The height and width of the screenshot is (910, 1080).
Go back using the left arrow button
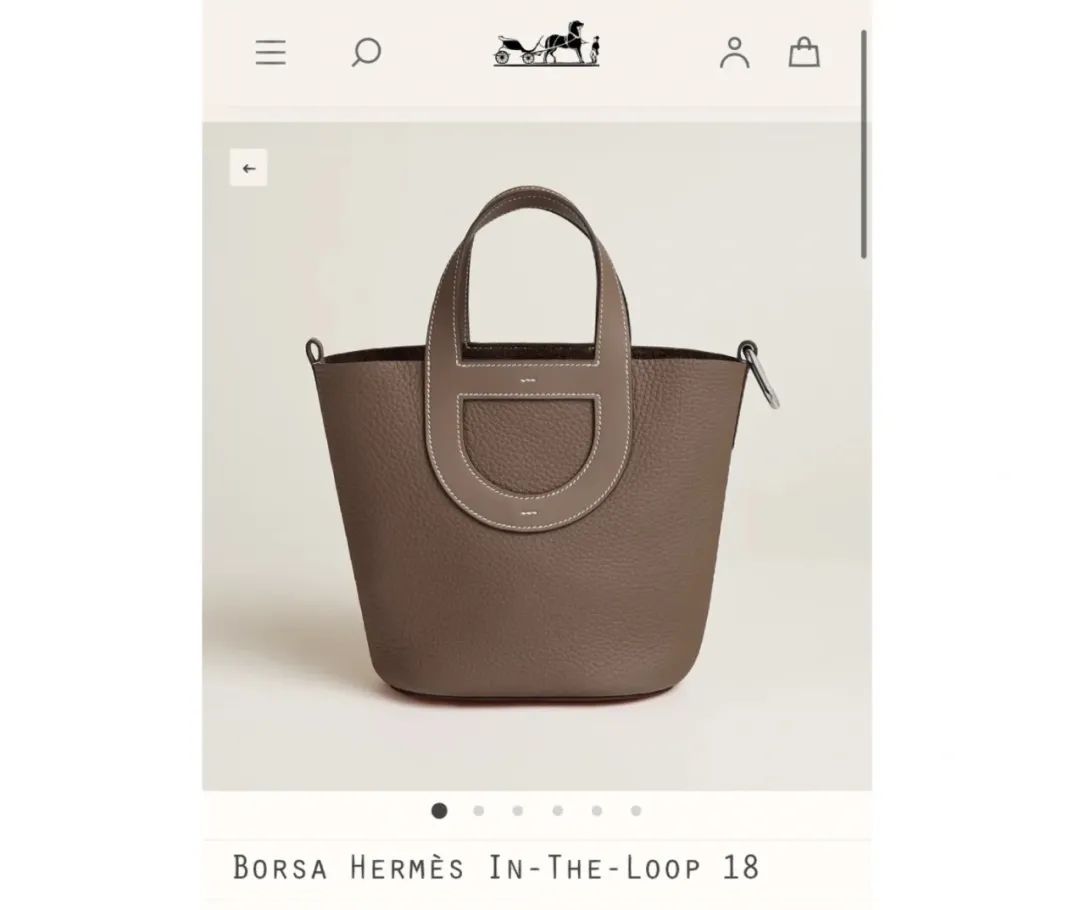(249, 168)
